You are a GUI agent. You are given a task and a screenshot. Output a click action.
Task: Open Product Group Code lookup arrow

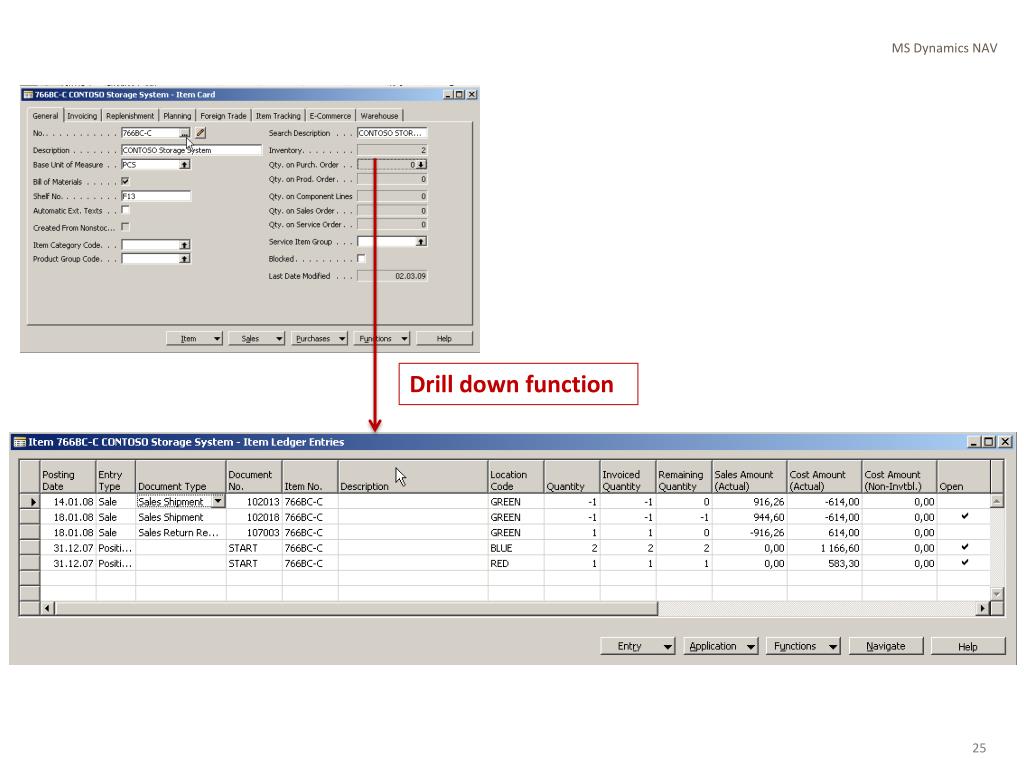pyautogui.click(x=185, y=259)
